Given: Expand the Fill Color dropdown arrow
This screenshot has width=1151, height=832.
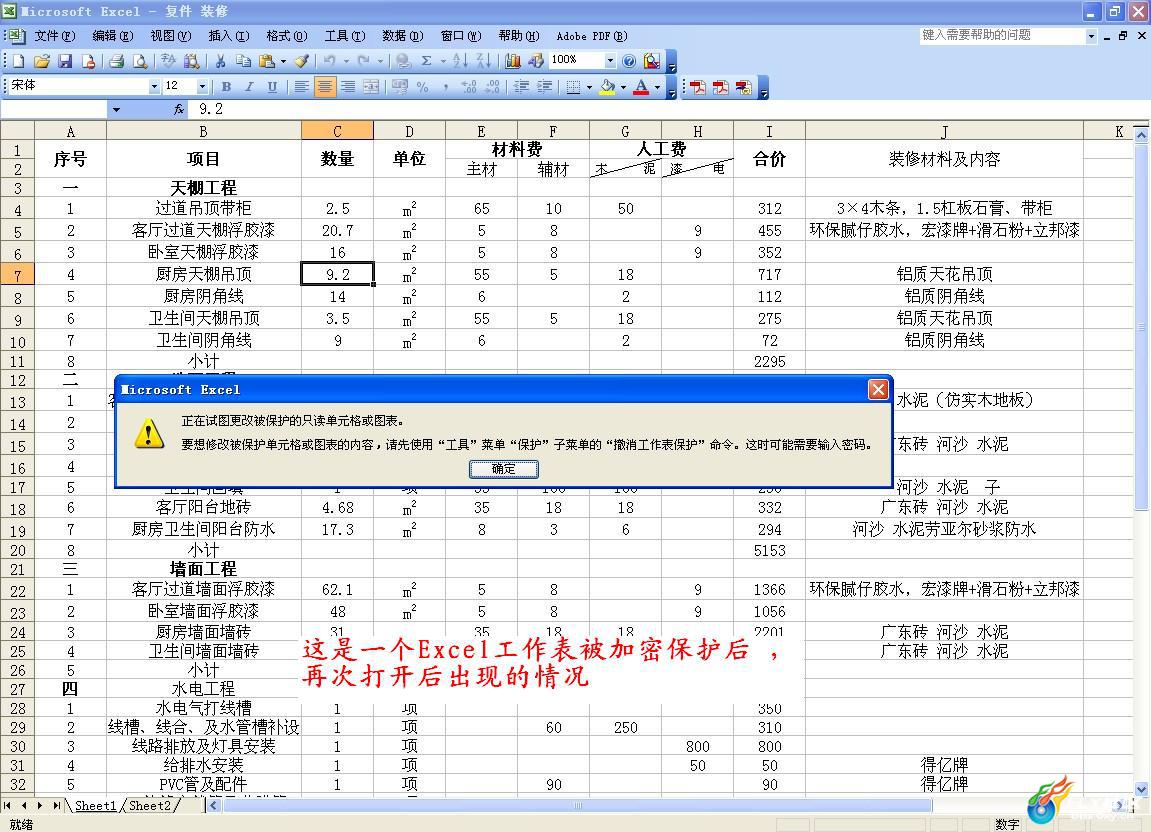Looking at the screenshot, I should (x=624, y=87).
